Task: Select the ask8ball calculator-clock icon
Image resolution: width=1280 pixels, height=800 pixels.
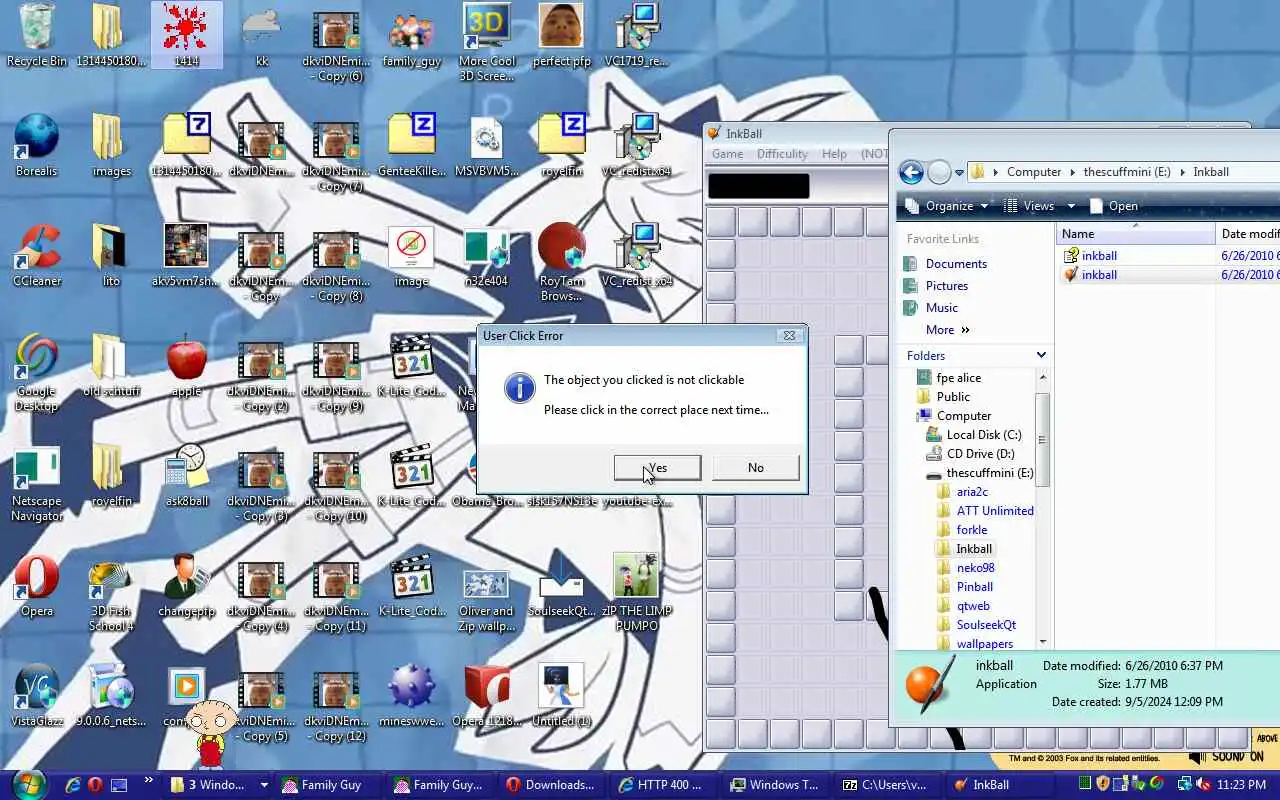Action: [186, 475]
